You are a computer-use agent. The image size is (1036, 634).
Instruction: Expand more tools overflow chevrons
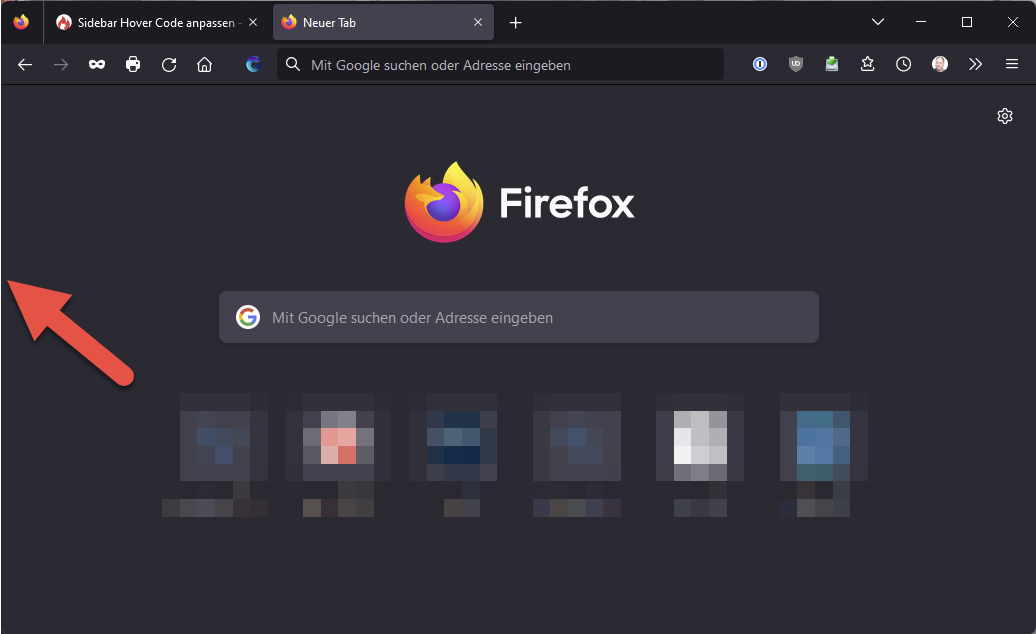(x=975, y=64)
